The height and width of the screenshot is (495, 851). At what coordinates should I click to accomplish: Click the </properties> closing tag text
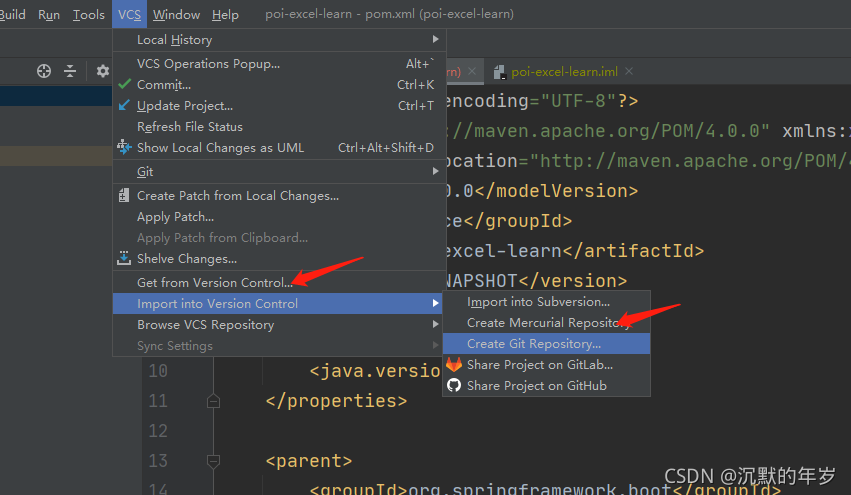click(x=336, y=401)
